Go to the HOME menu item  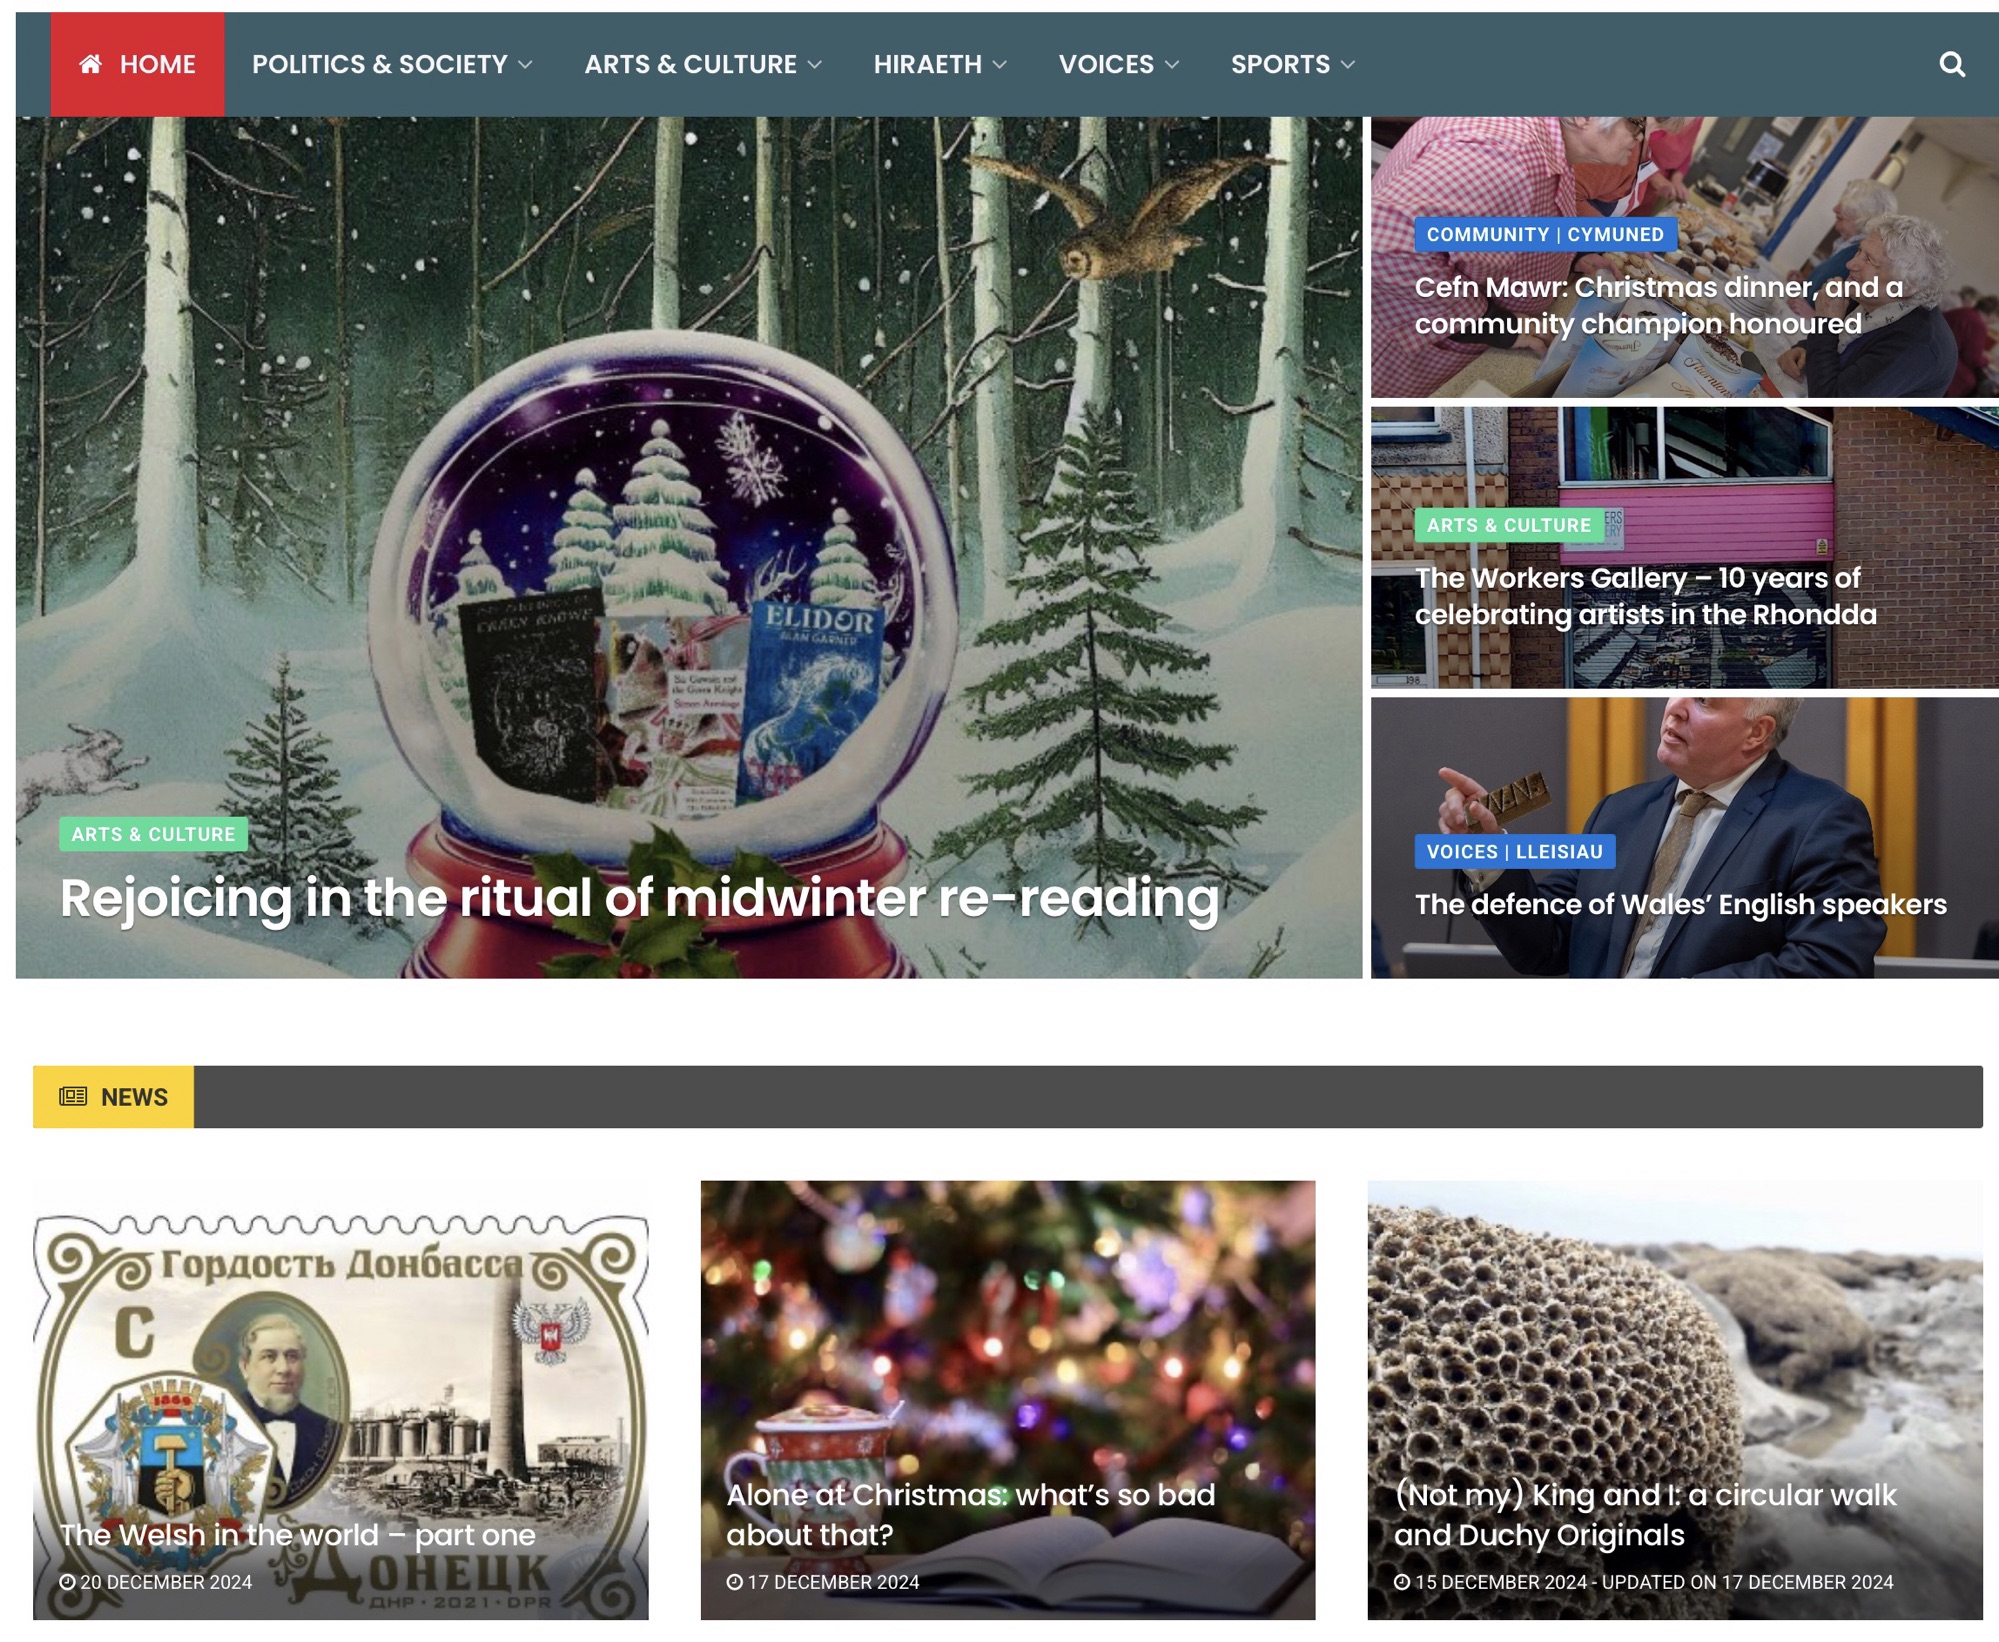[138, 64]
